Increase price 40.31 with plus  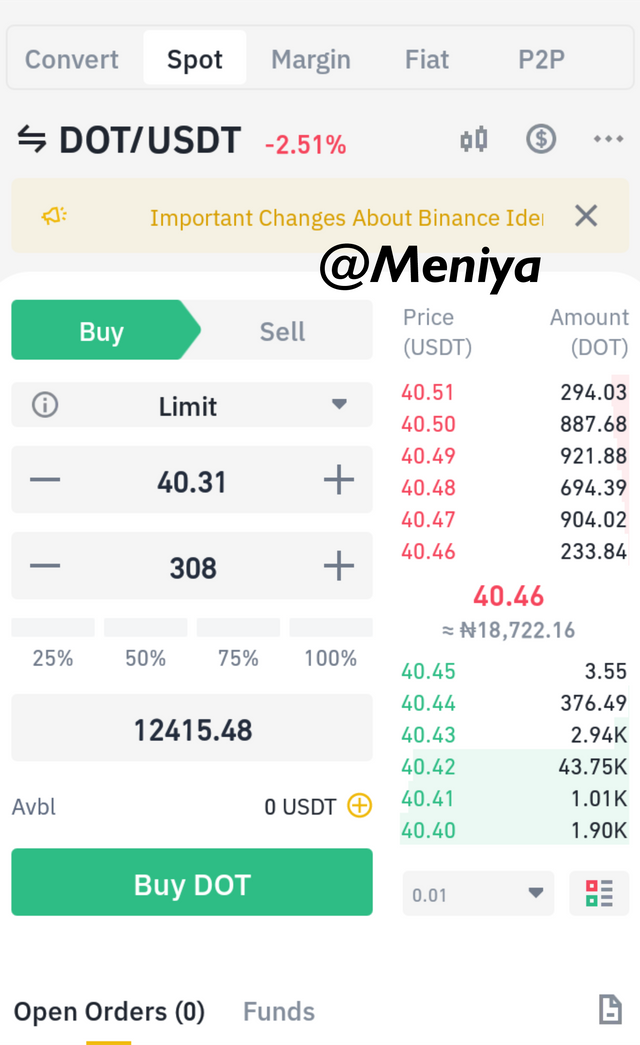coord(339,480)
